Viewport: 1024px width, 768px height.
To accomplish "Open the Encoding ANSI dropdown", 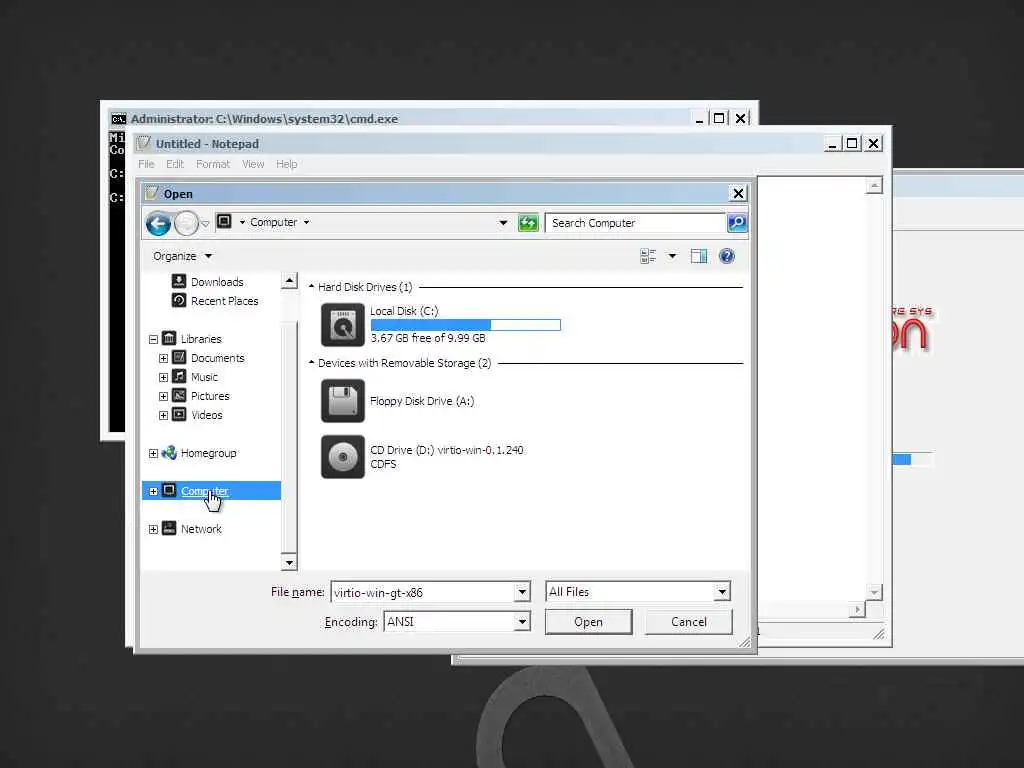I will (x=521, y=622).
